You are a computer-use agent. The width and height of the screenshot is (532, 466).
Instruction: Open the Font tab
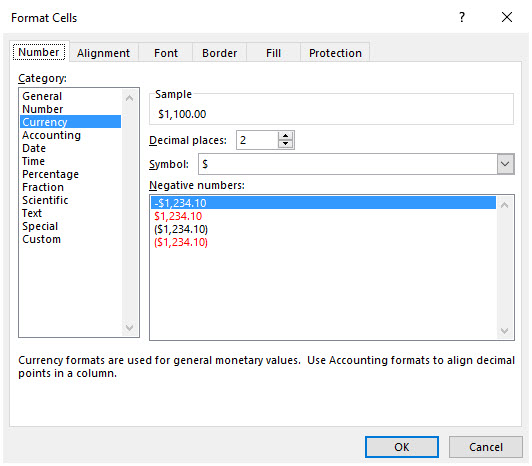click(x=166, y=53)
